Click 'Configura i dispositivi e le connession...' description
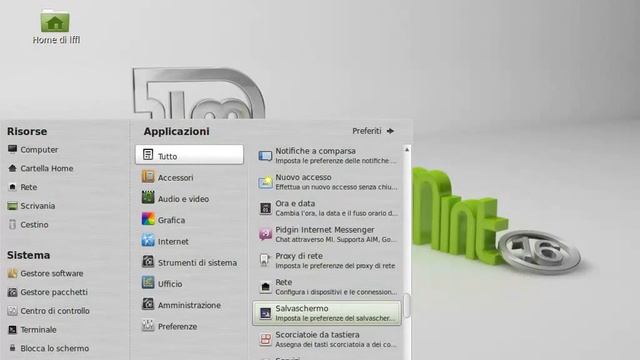Image resolution: width=640 pixels, height=360 pixels. 336,292
